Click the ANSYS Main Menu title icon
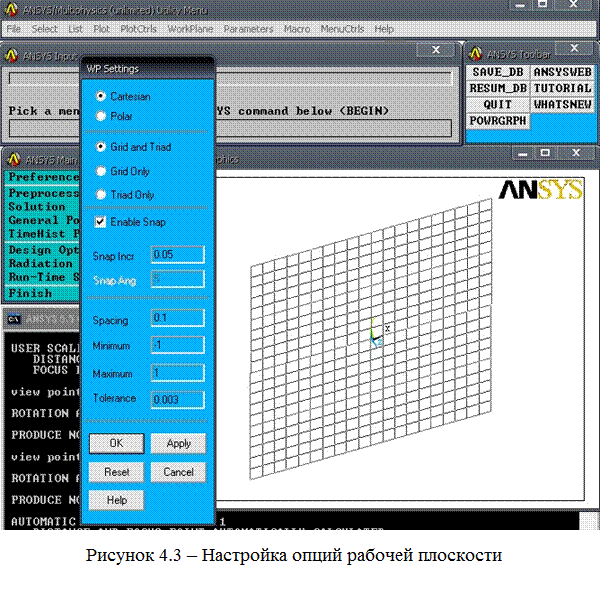The width and height of the screenshot is (600, 590). tap(14, 159)
